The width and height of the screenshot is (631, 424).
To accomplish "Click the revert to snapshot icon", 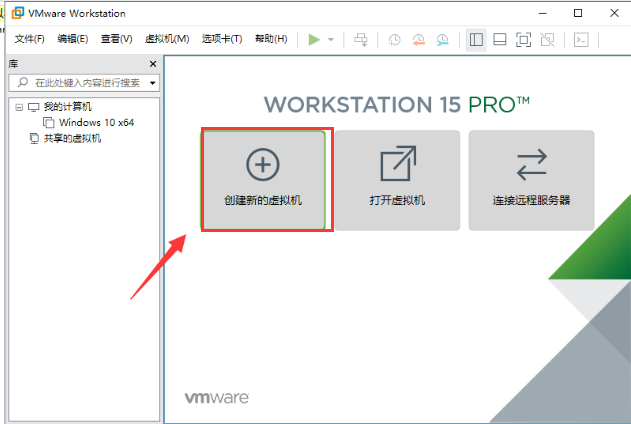I will (418, 39).
